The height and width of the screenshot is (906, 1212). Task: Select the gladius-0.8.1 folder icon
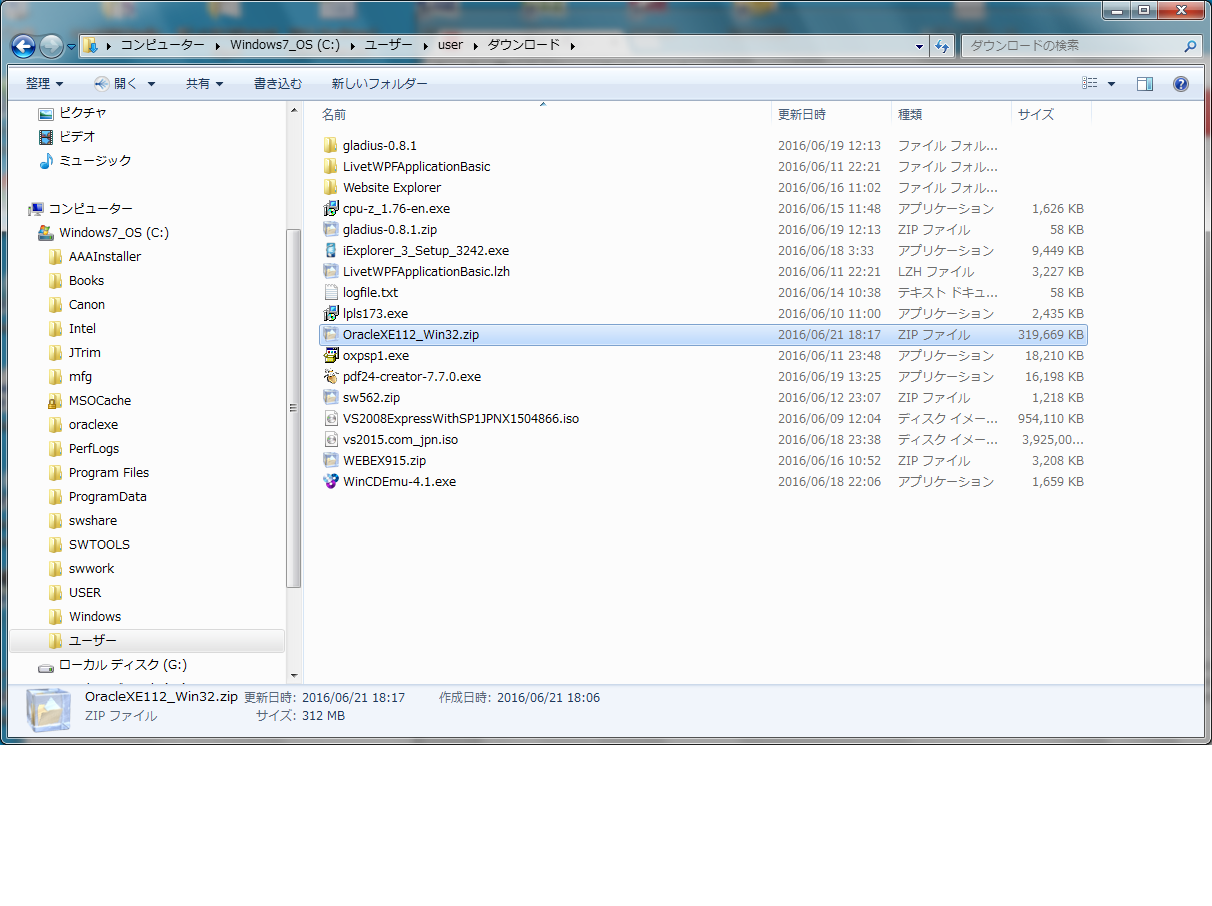click(x=332, y=145)
